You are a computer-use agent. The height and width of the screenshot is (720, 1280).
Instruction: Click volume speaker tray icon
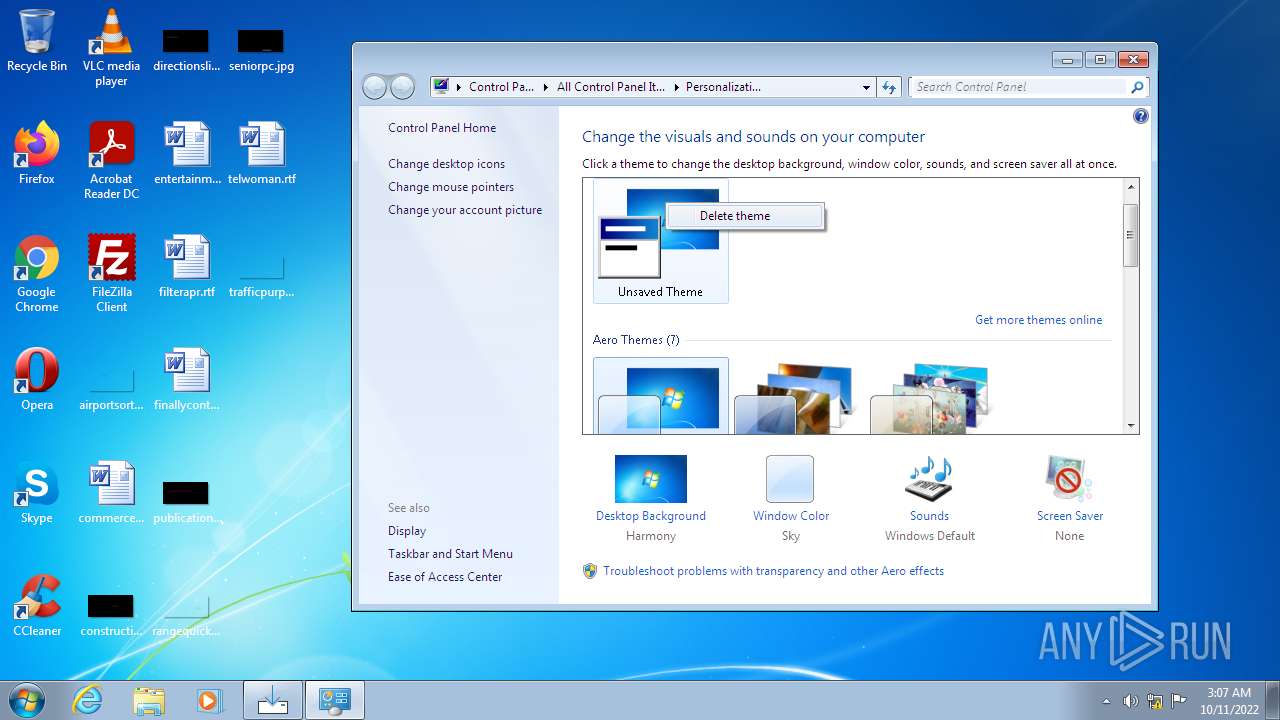point(1130,701)
